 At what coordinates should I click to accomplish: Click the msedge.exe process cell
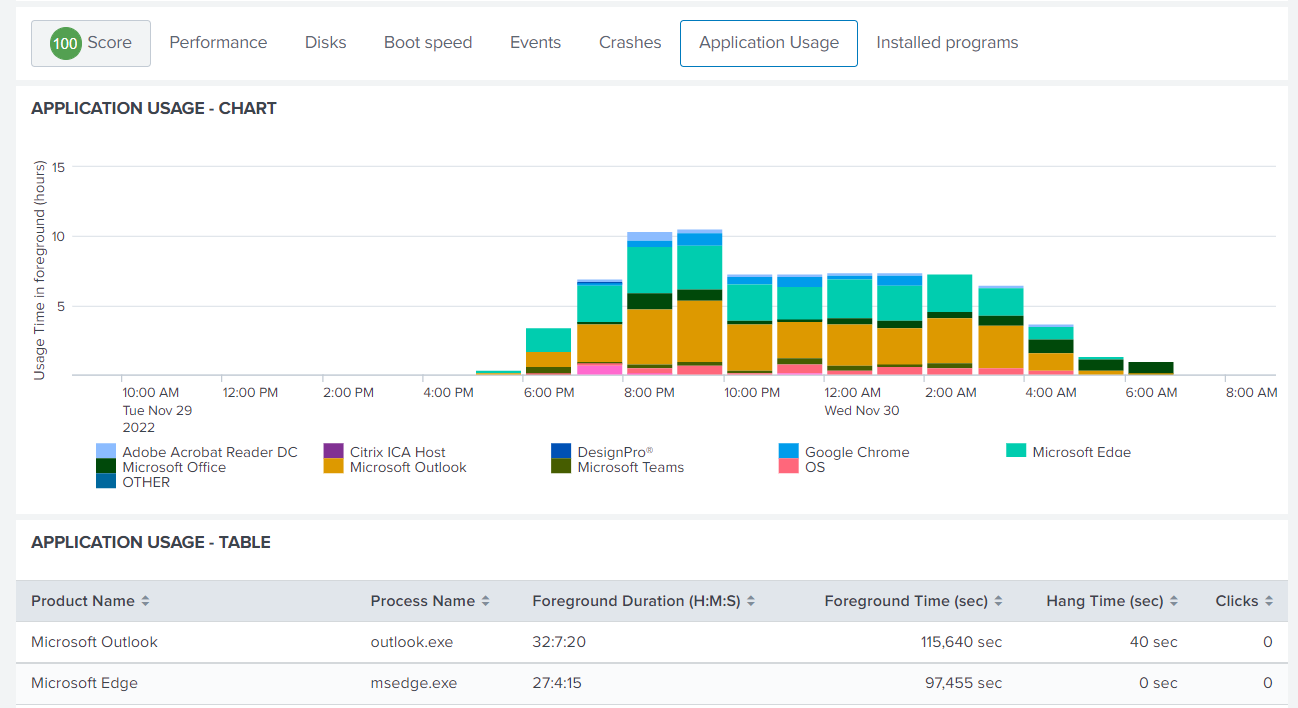(413, 683)
